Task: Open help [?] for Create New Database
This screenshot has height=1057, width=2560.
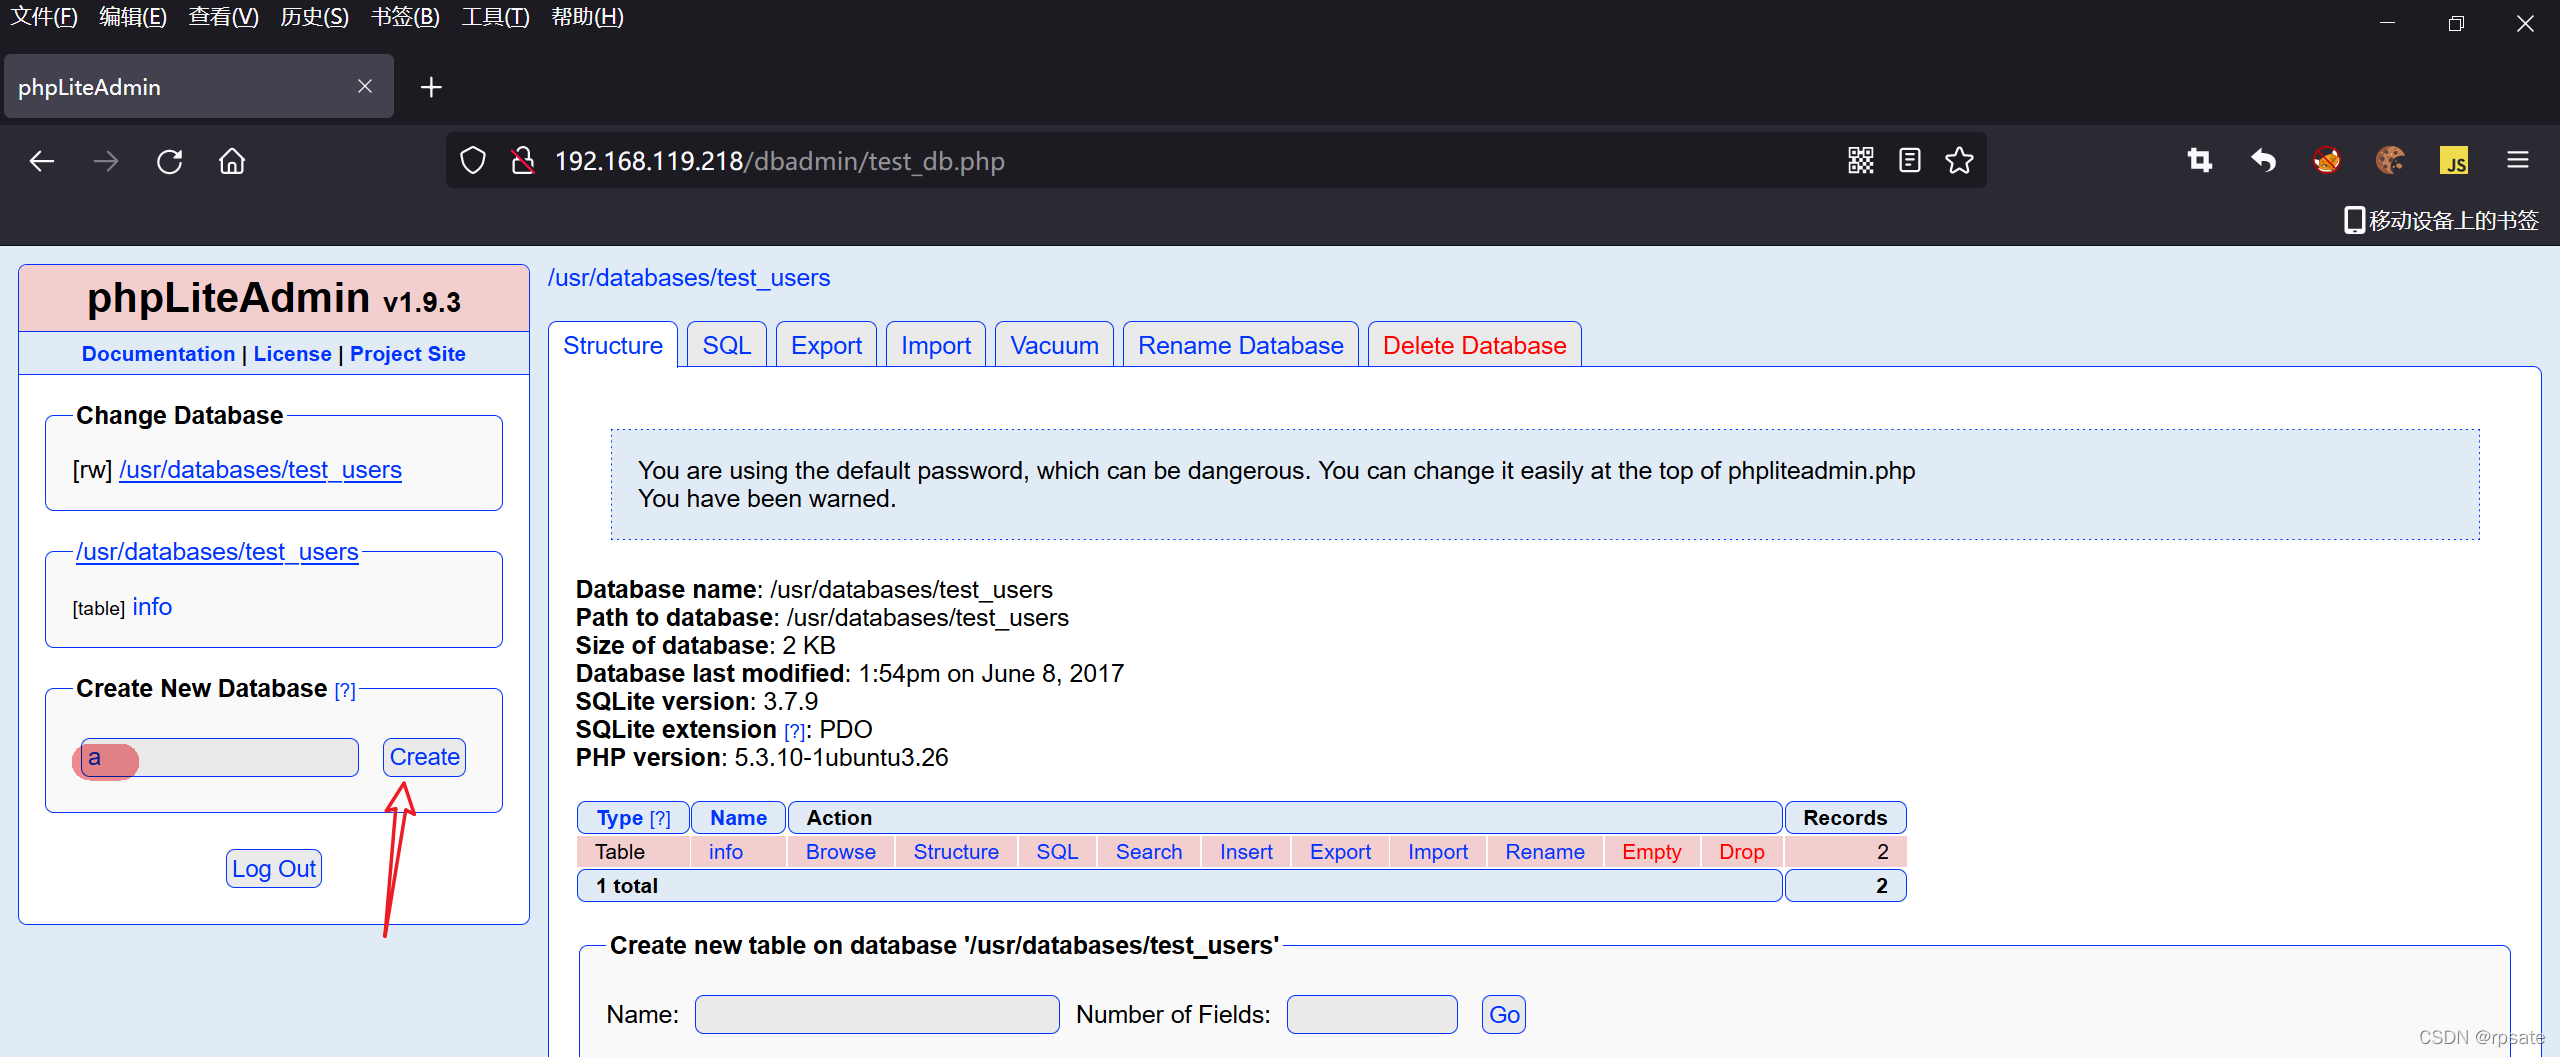Action: (345, 691)
